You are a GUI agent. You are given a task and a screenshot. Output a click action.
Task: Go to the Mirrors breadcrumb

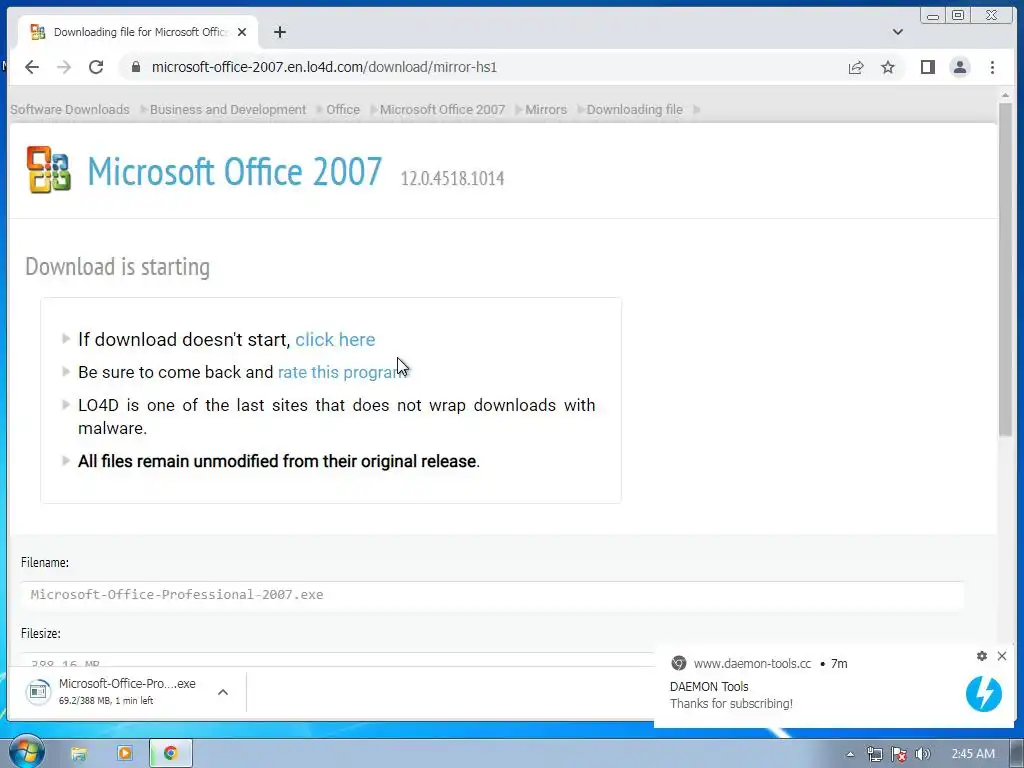point(546,110)
